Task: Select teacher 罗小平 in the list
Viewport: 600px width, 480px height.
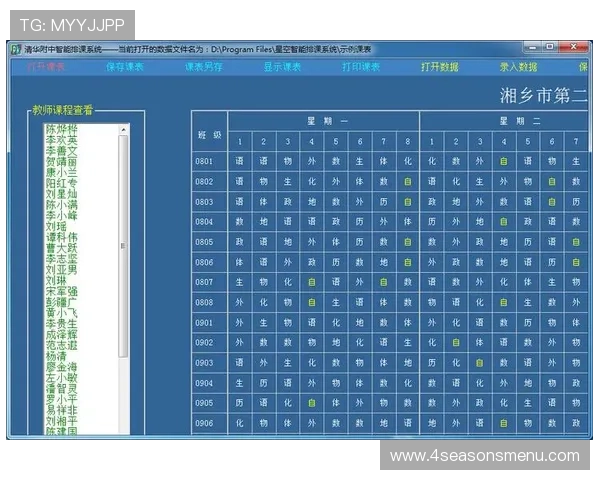Action: click(x=61, y=399)
